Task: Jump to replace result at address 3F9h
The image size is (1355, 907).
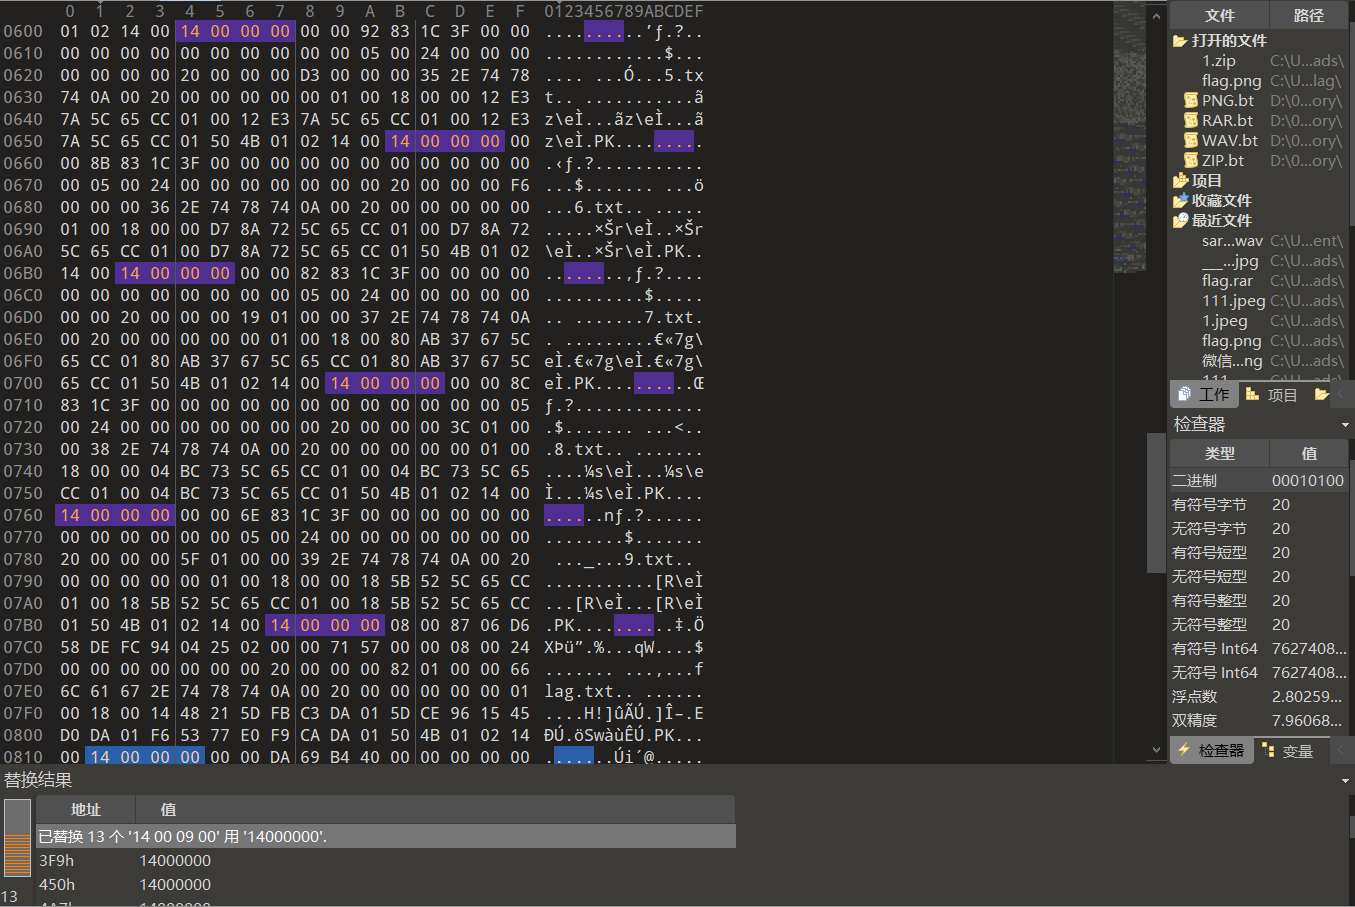Action: pos(386,860)
